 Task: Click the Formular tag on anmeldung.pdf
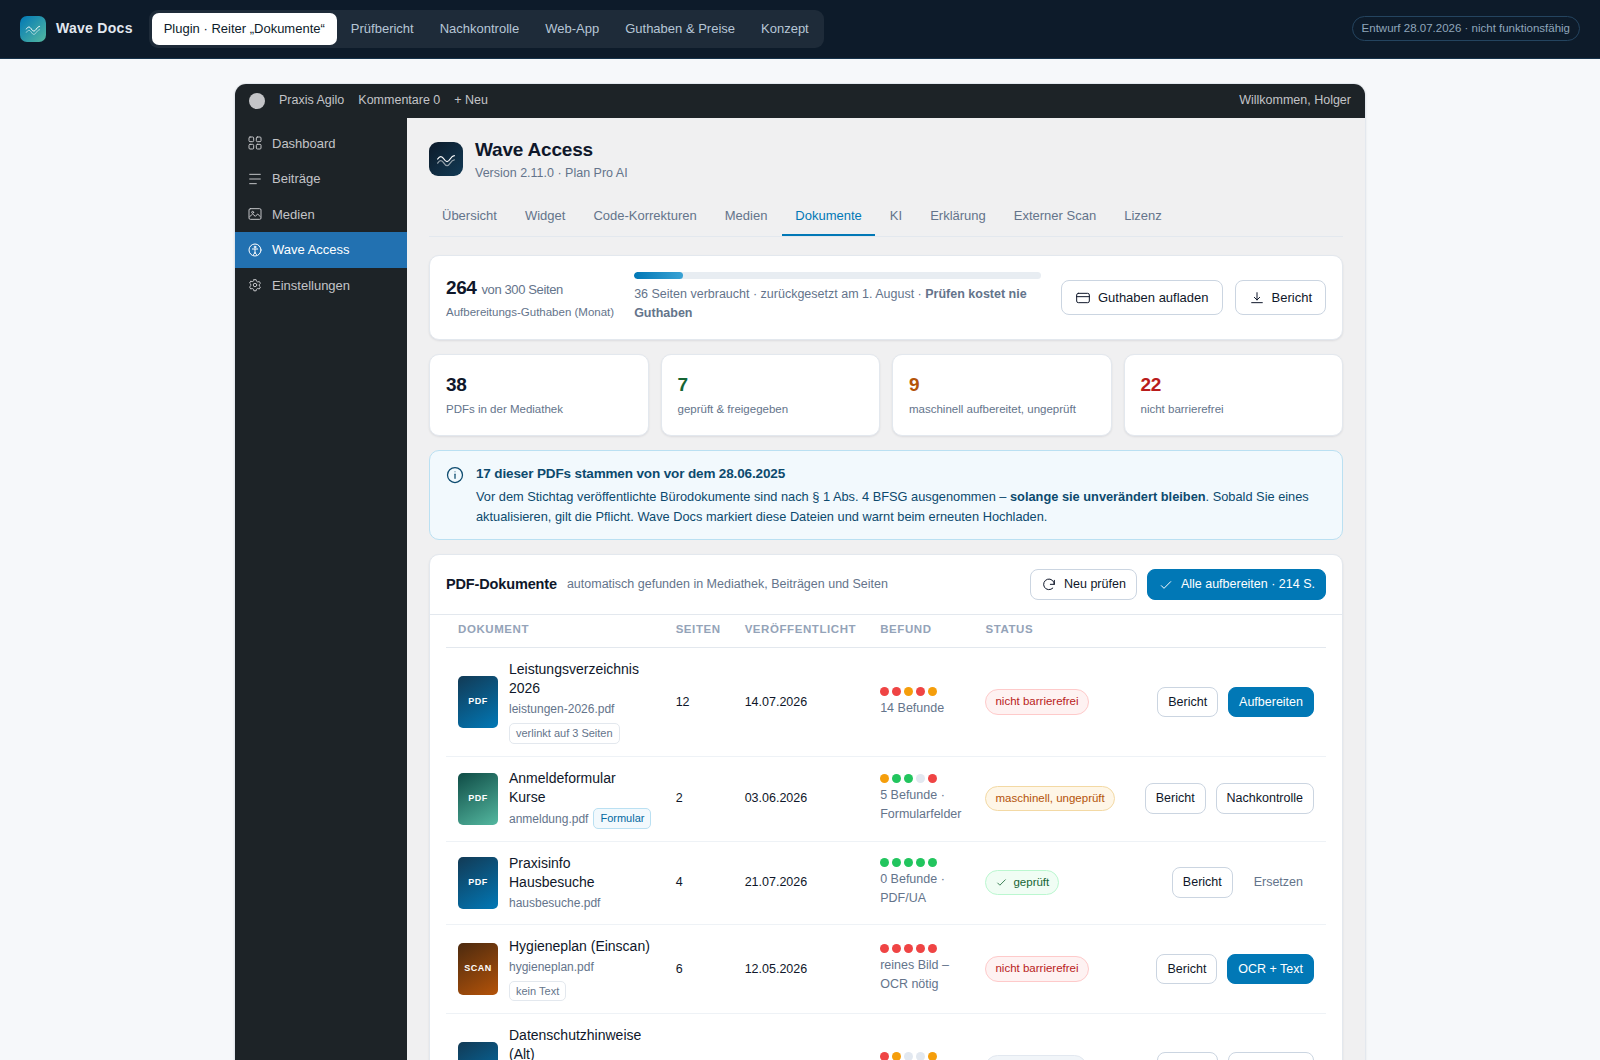pos(622,819)
